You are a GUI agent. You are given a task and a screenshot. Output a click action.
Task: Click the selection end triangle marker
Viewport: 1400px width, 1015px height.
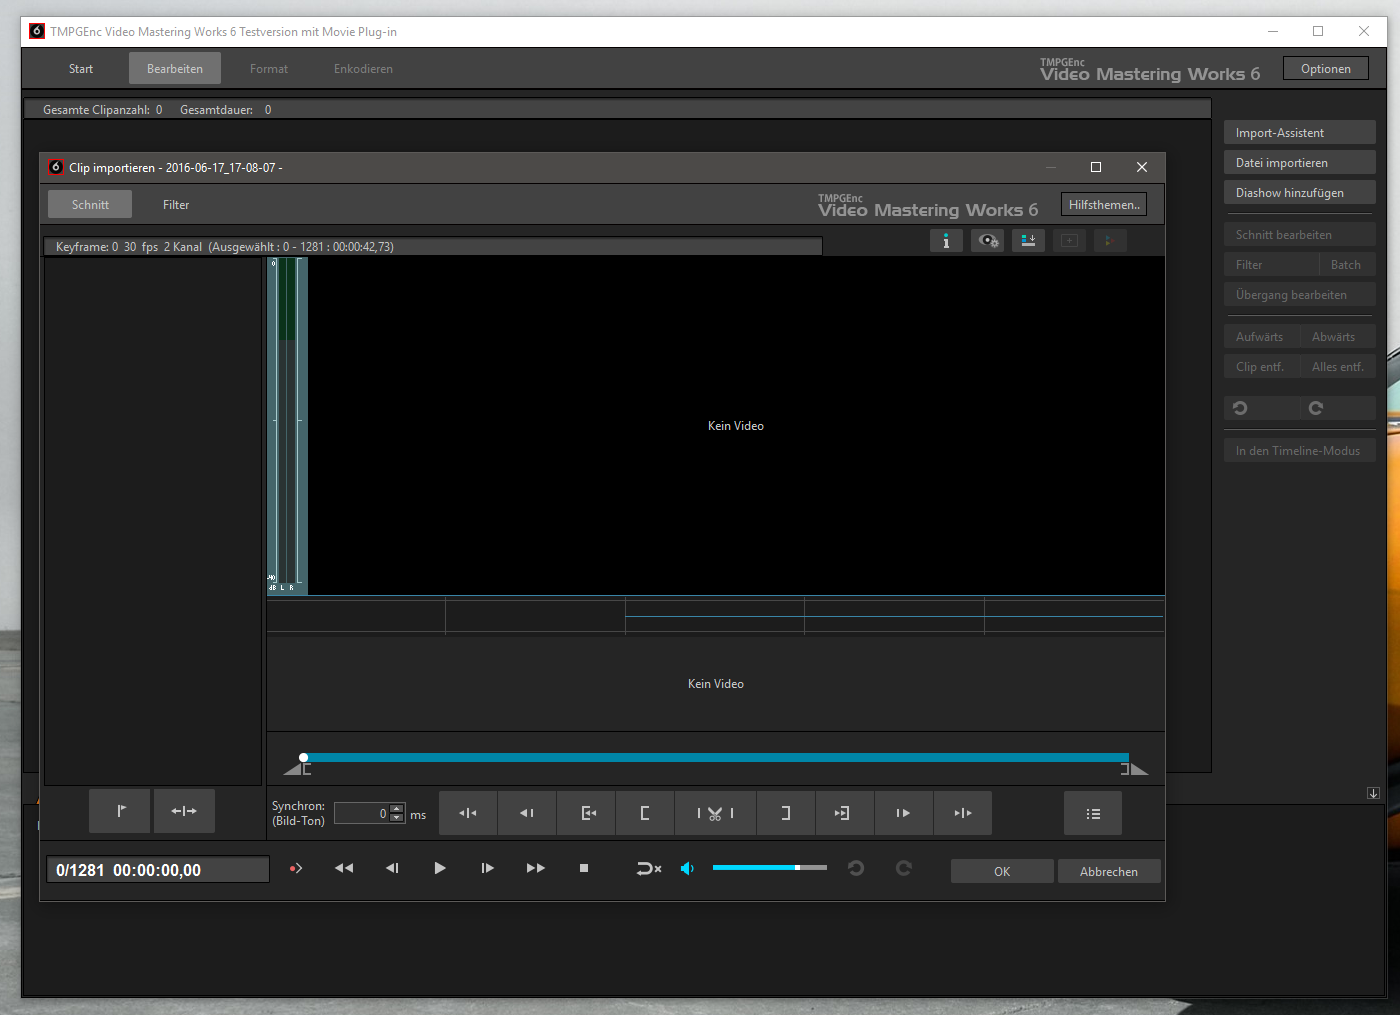(x=1138, y=769)
